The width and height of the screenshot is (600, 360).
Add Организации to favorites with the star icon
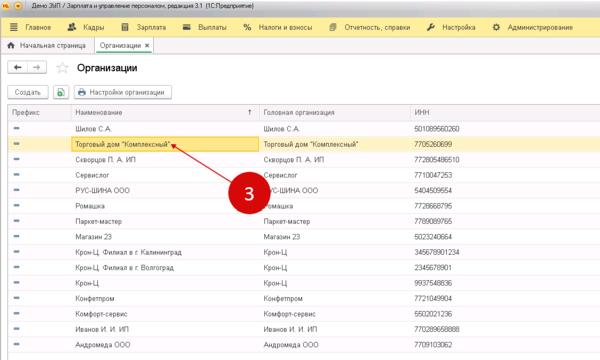point(62,68)
